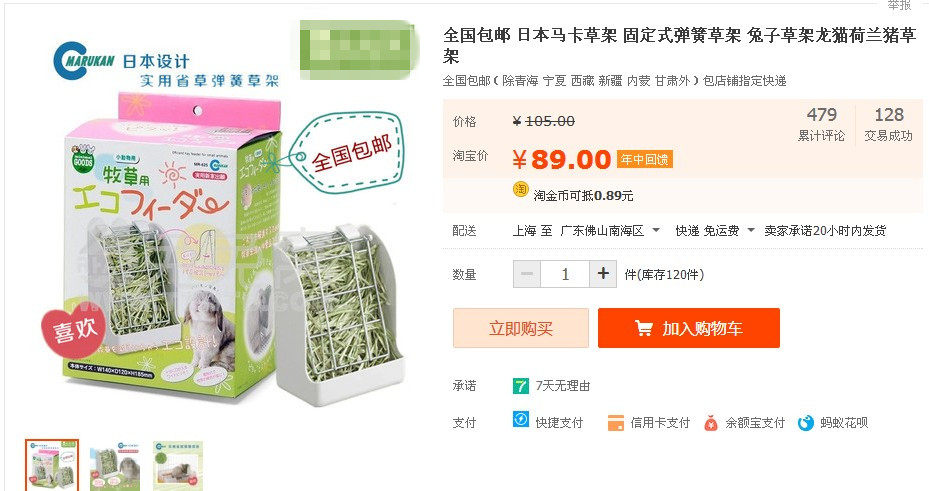Screen dimensions: 929x491
Task: Select the second thumbnail with rabbit
Action: click(x=115, y=466)
